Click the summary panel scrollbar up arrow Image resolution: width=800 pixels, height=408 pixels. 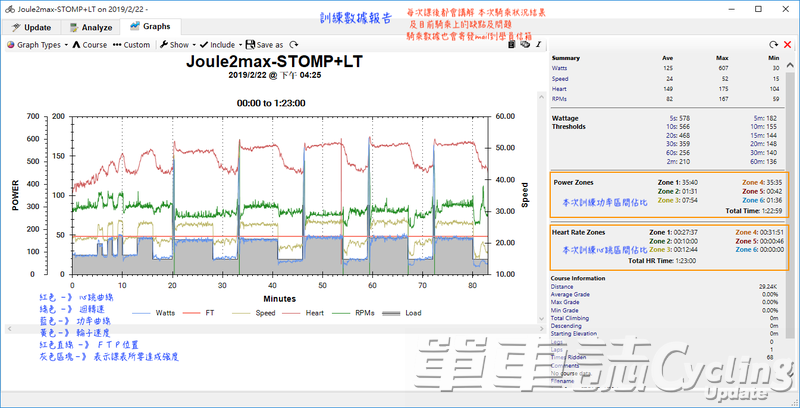790,66
